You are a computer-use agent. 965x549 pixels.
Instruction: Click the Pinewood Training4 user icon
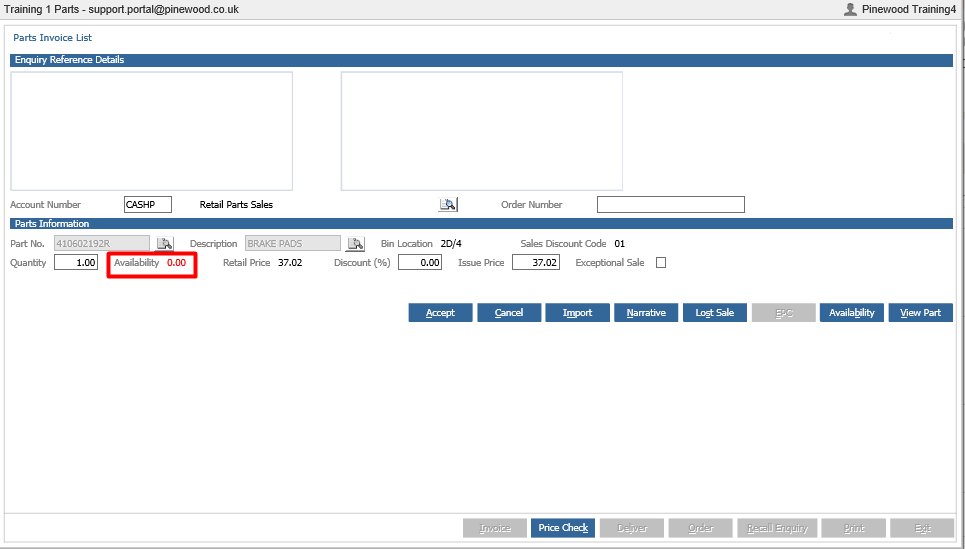(x=851, y=9)
